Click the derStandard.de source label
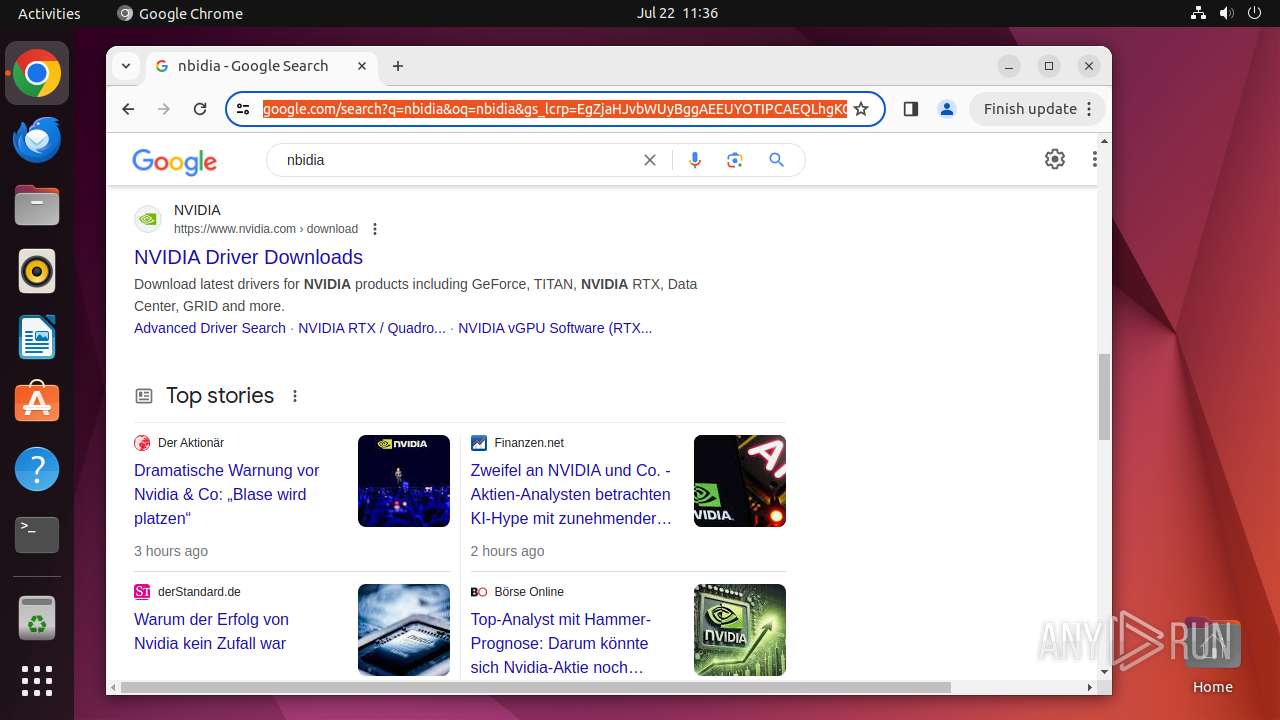This screenshot has width=1280, height=720. click(199, 592)
